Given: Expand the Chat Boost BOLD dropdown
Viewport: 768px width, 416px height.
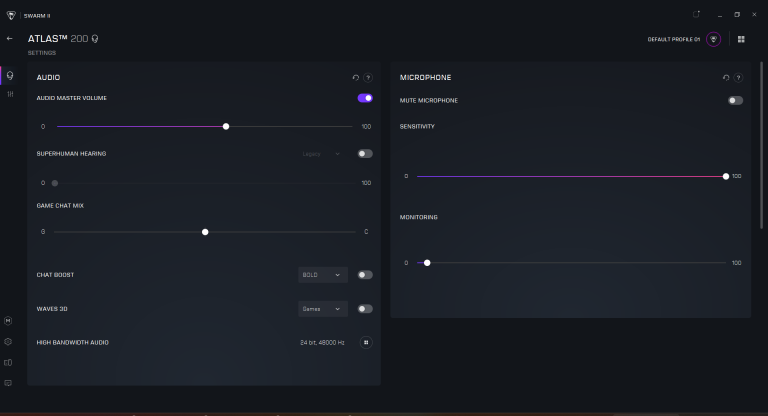Looking at the screenshot, I should 322,275.
